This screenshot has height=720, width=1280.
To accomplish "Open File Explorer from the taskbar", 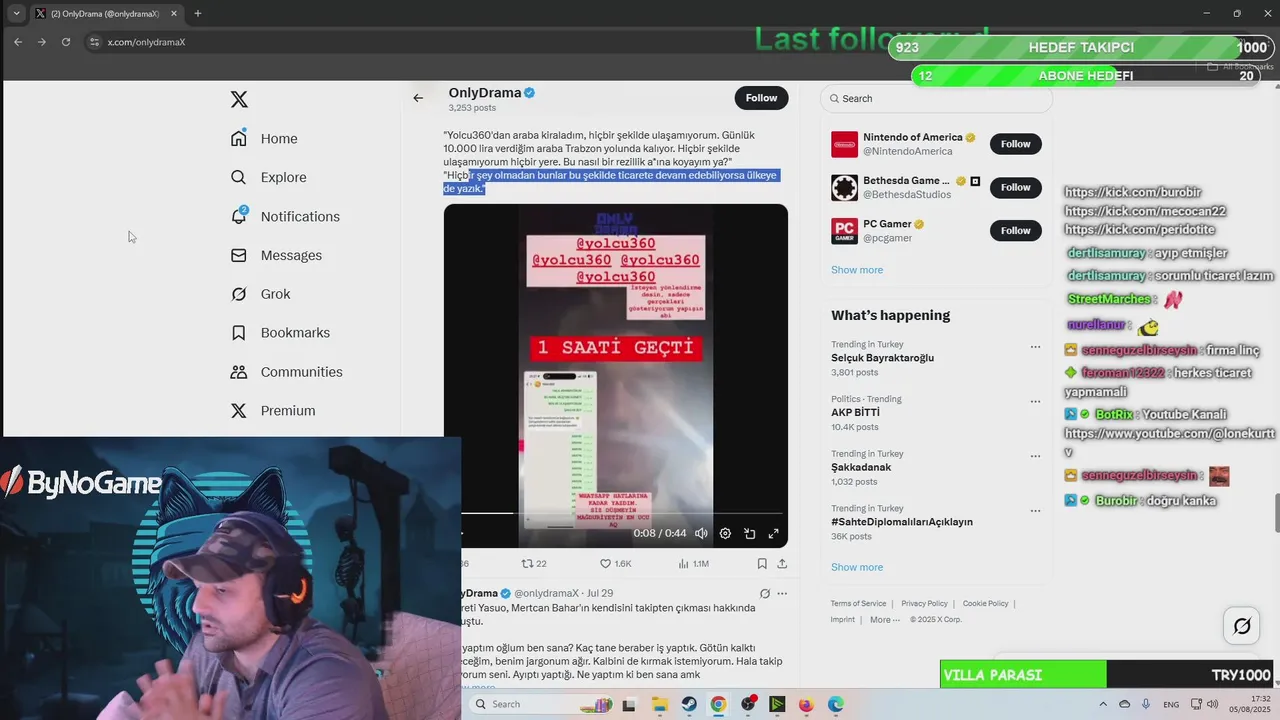I will (x=659, y=704).
